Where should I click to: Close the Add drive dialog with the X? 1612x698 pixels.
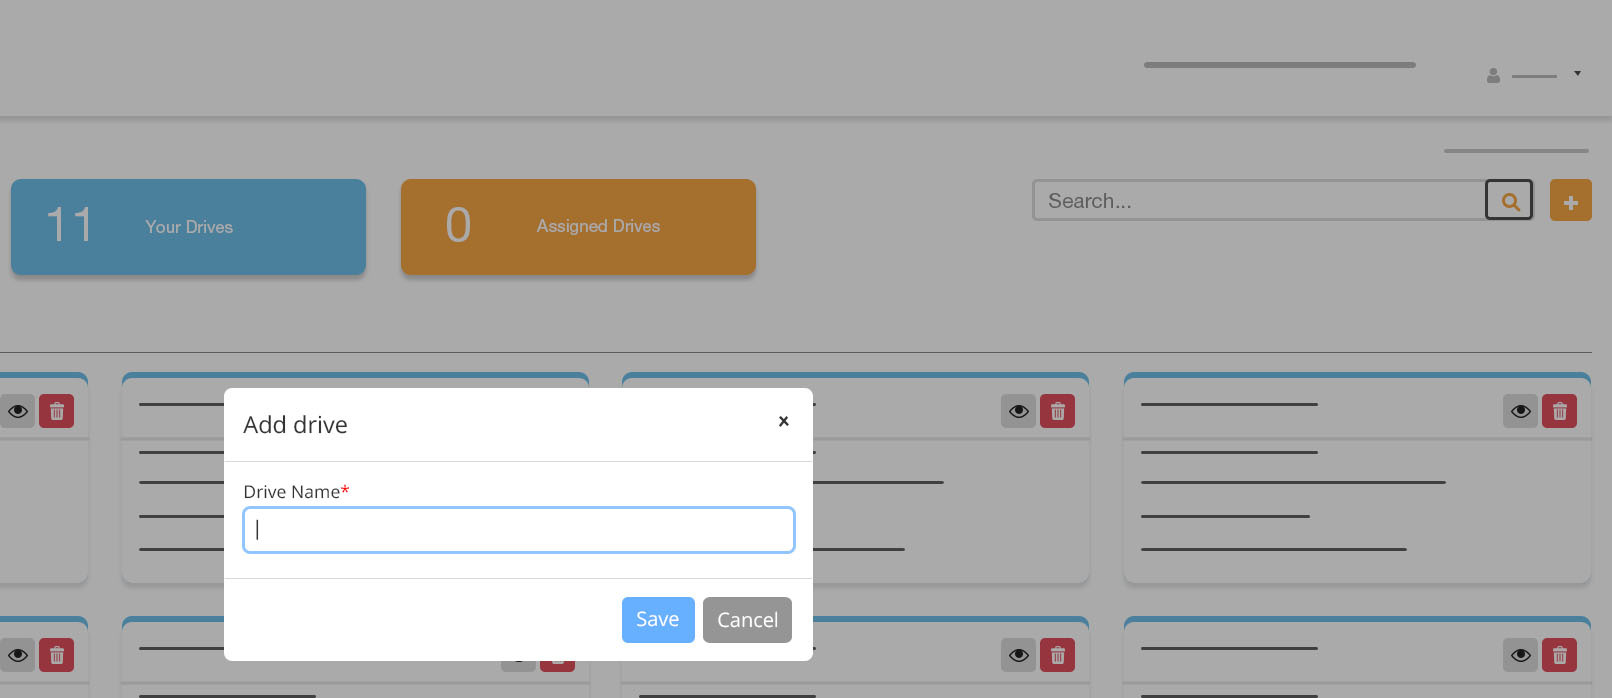[784, 421]
